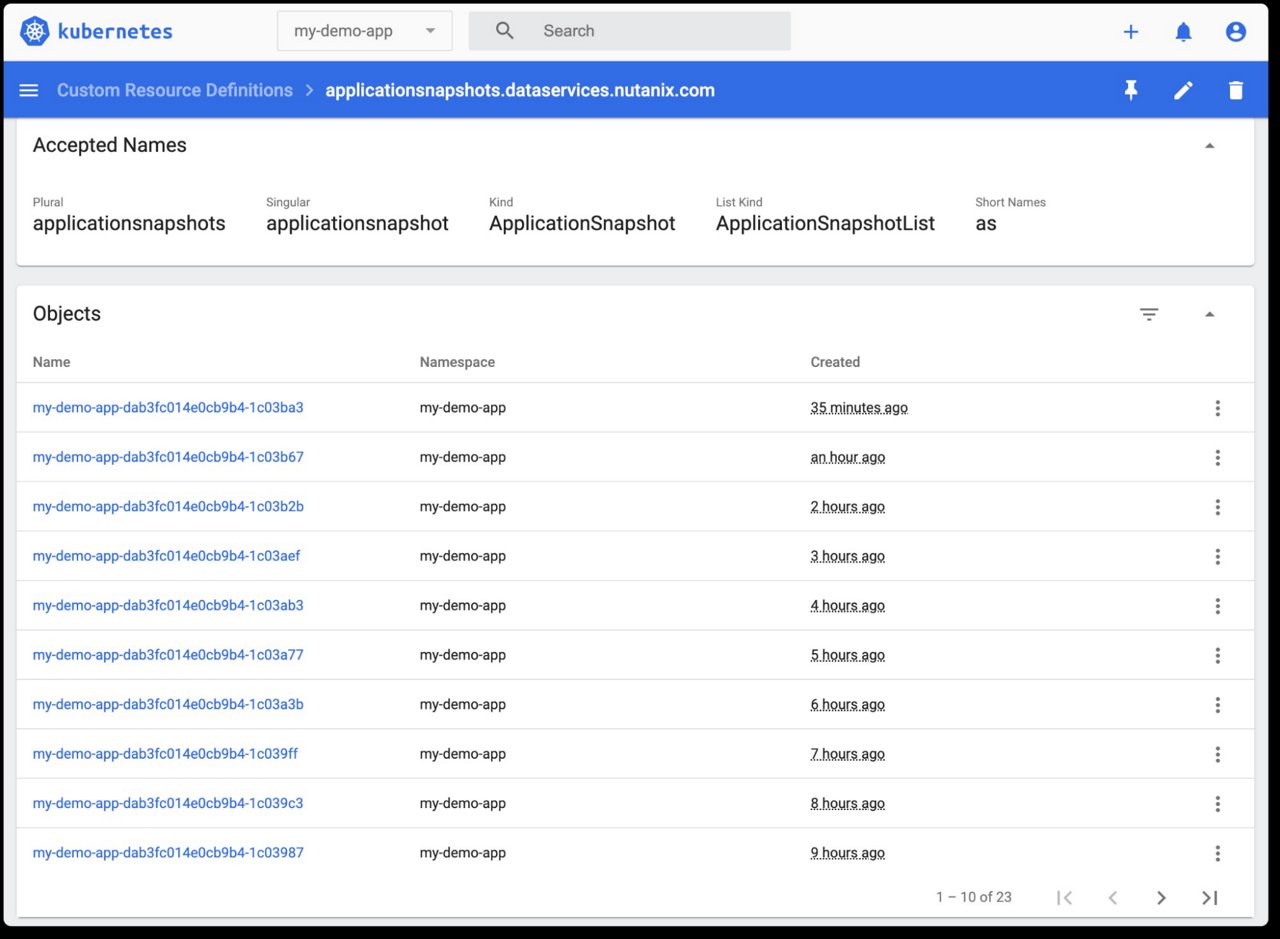
Task: Open actions menu for object ending 1c03987
Action: tap(1217, 853)
